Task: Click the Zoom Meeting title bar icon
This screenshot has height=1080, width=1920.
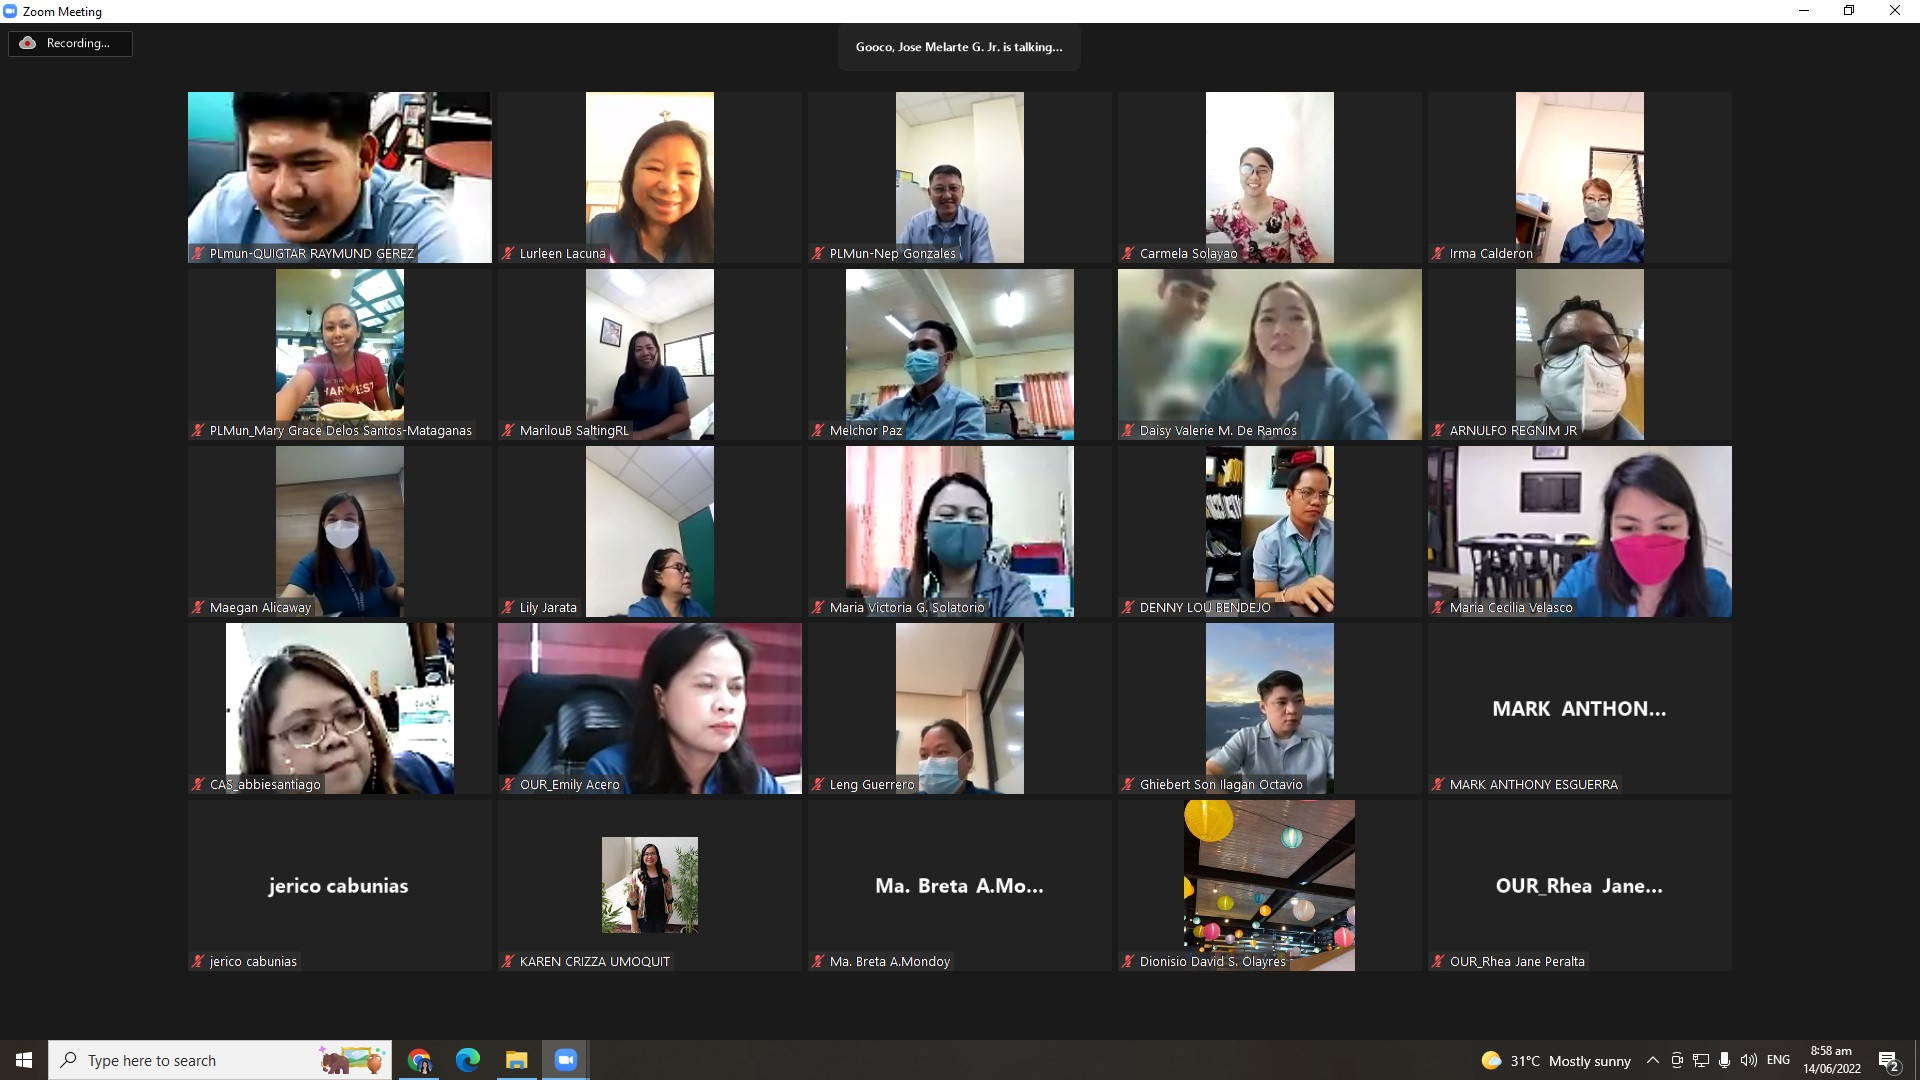Action: 10,11
